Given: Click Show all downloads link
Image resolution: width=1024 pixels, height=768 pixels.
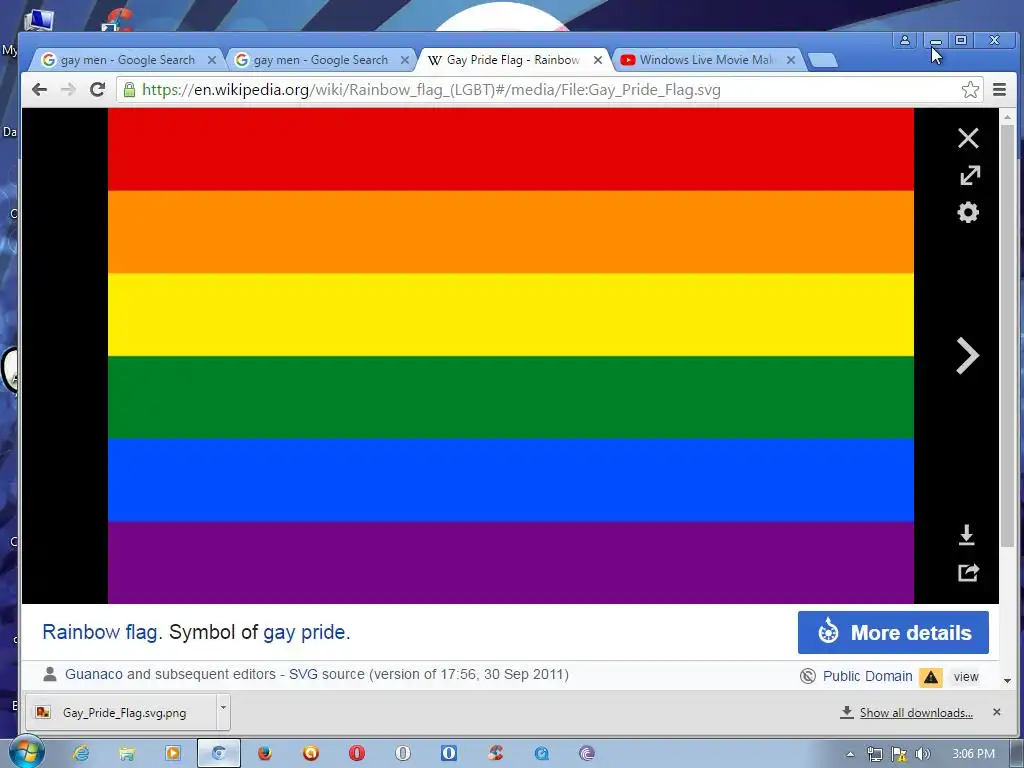Looking at the screenshot, I should coord(916,712).
